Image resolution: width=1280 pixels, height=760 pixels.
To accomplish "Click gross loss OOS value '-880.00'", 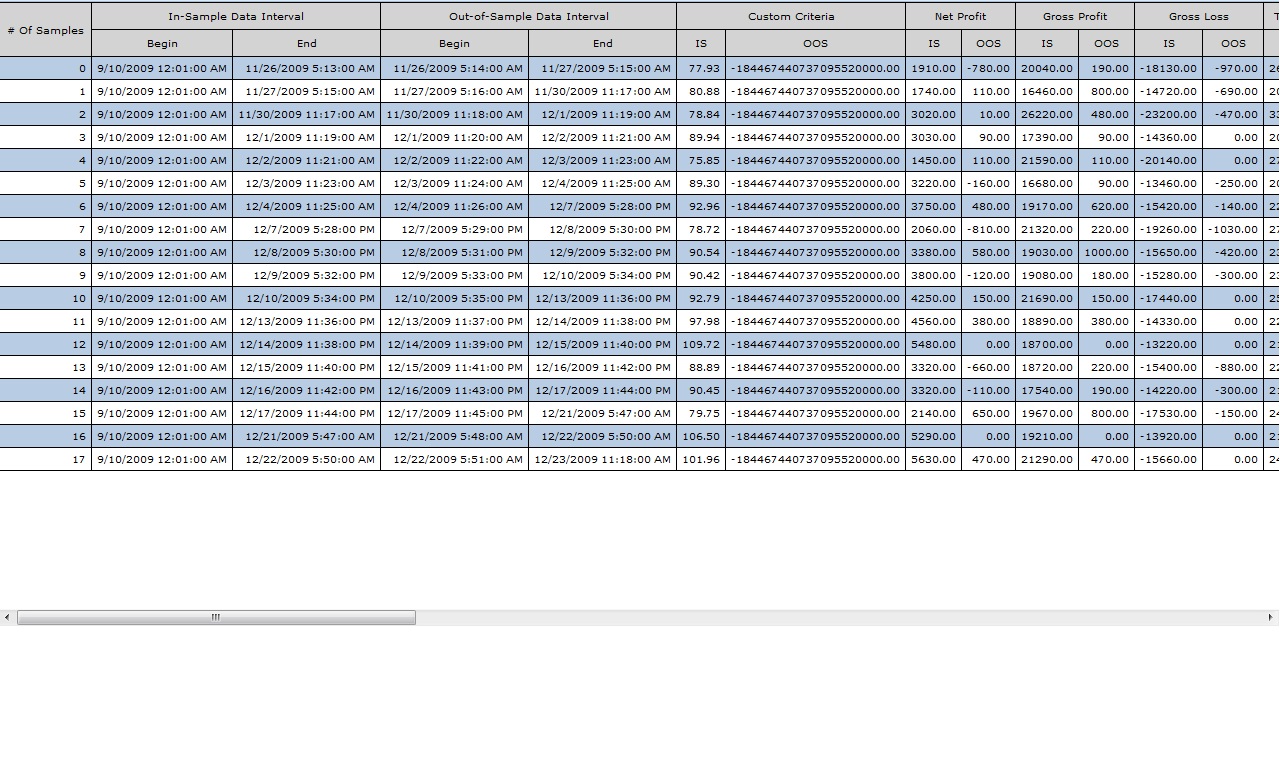I will pyautogui.click(x=1233, y=367).
